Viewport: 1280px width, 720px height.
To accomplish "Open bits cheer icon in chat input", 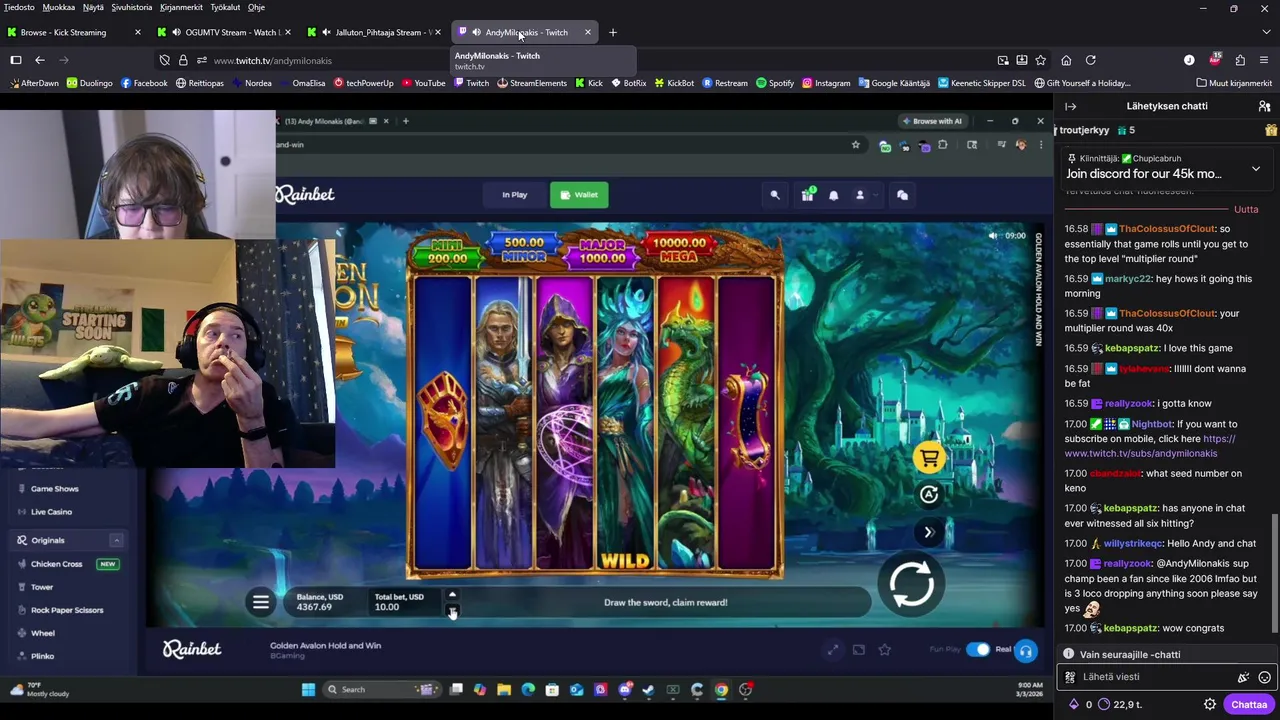I will point(1243,677).
